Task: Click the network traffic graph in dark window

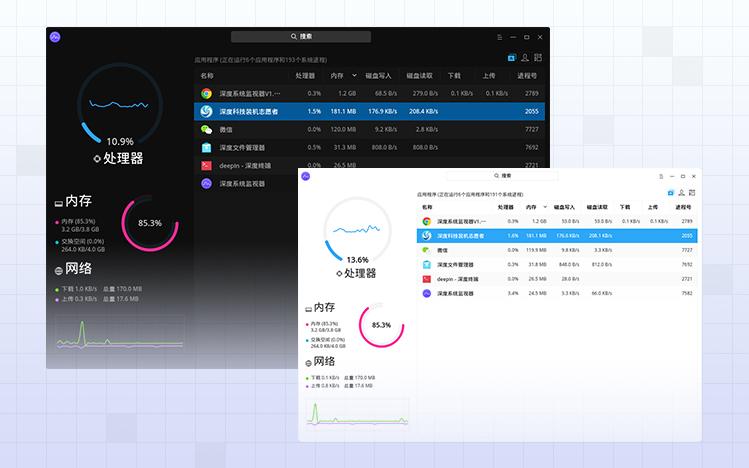Action: coord(120,334)
